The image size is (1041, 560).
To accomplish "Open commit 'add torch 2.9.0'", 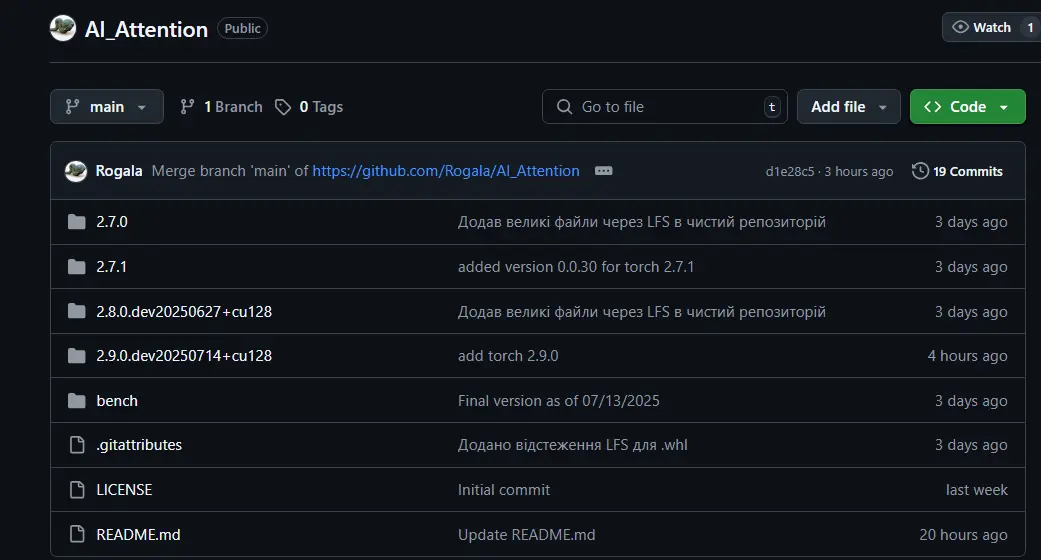I will 508,356.
